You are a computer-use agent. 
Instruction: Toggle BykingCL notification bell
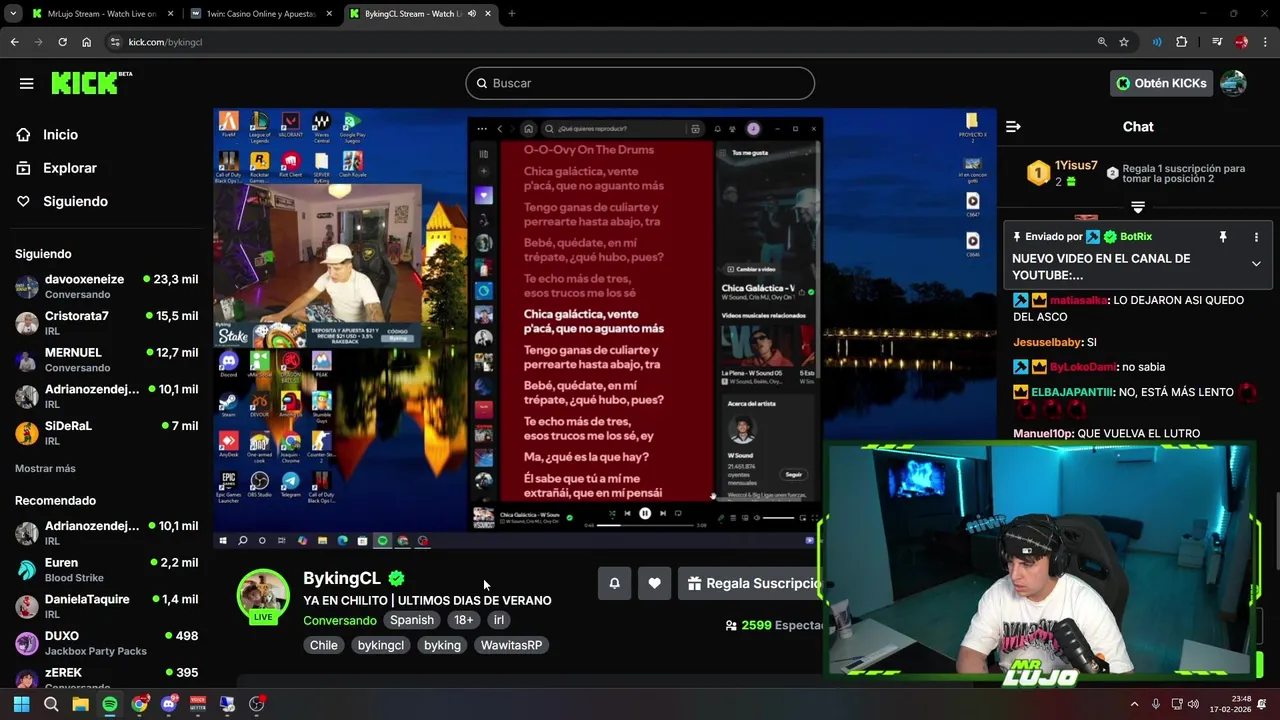pyautogui.click(x=614, y=583)
